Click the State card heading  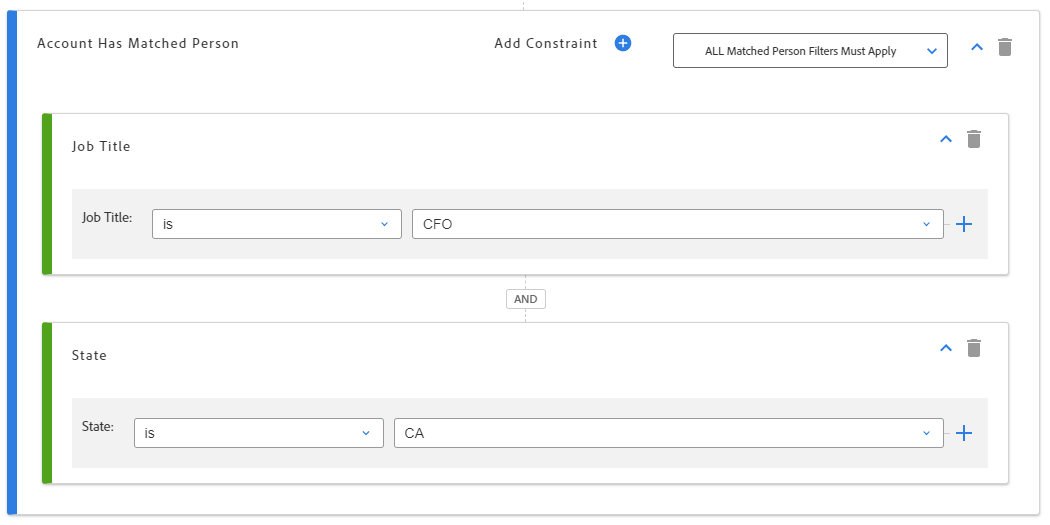click(x=89, y=355)
